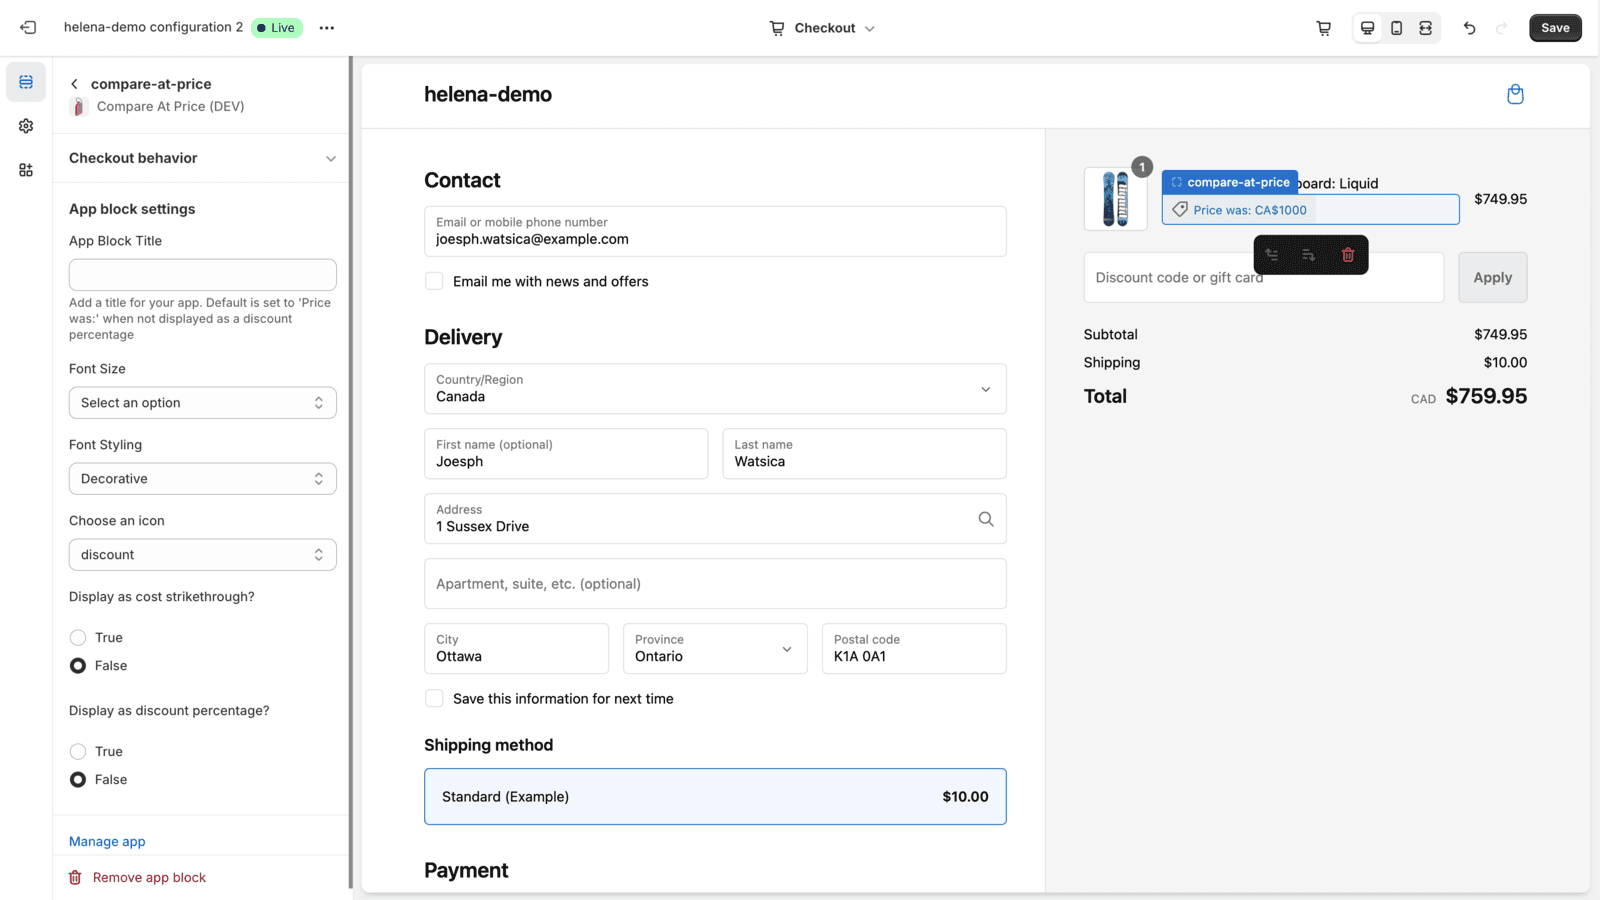This screenshot has height=900, width=1600.
Task: Open the three-dot menu next to Live badge
Action: [326, 27]
